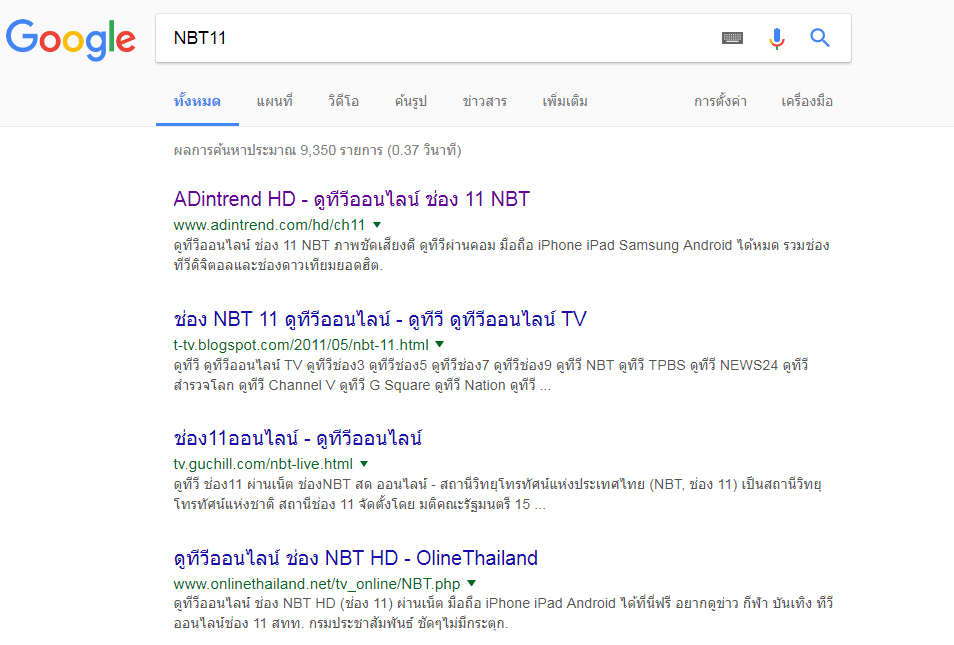954x645 pixels.
Task: Click the tv.guchill.com/nbt-live.html URL text
Action: (x=263, y=464)
